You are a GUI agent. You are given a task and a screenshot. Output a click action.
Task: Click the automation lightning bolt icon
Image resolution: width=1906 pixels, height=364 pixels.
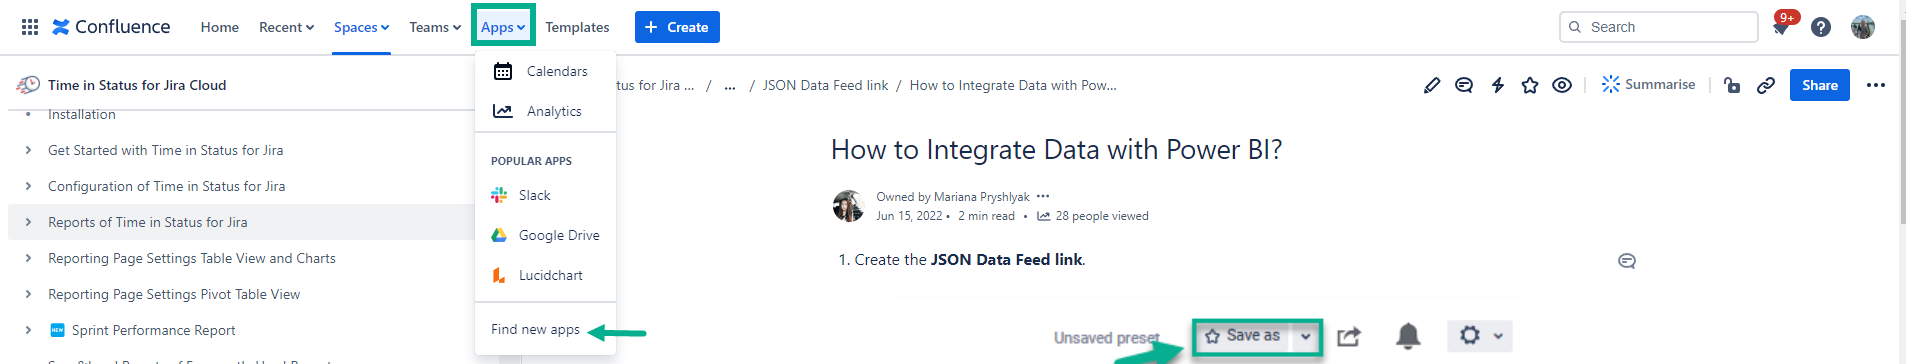(1497, 85)
